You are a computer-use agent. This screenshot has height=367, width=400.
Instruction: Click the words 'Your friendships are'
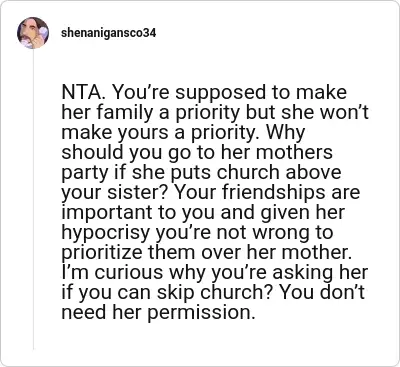267,193
